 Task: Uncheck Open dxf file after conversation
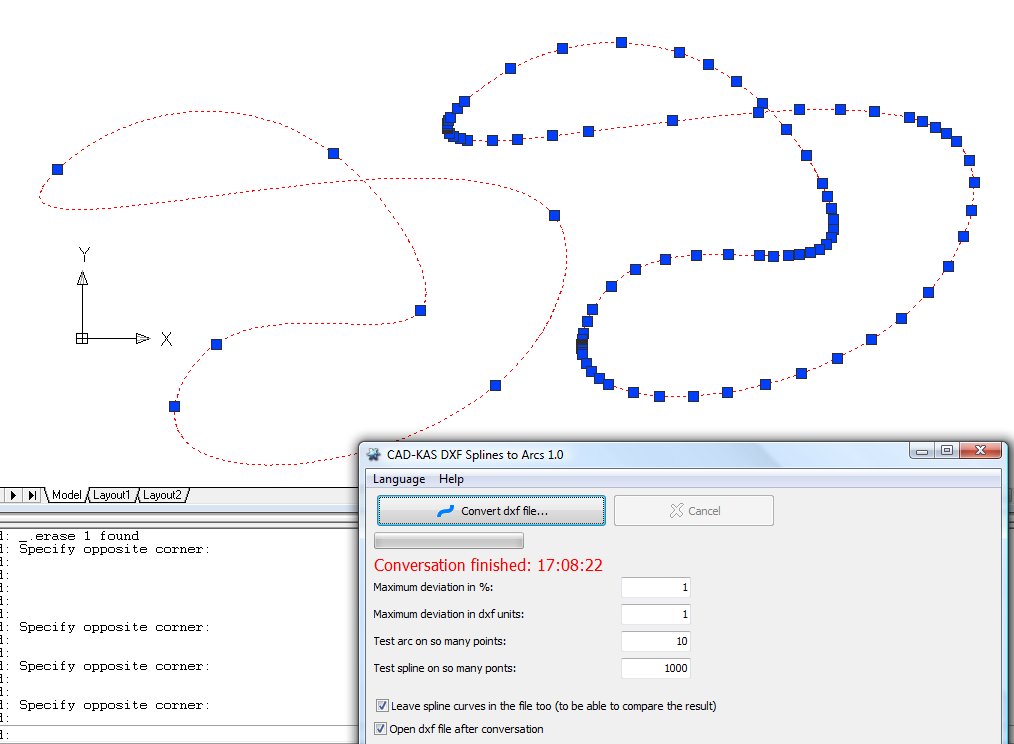click(383, 729)
